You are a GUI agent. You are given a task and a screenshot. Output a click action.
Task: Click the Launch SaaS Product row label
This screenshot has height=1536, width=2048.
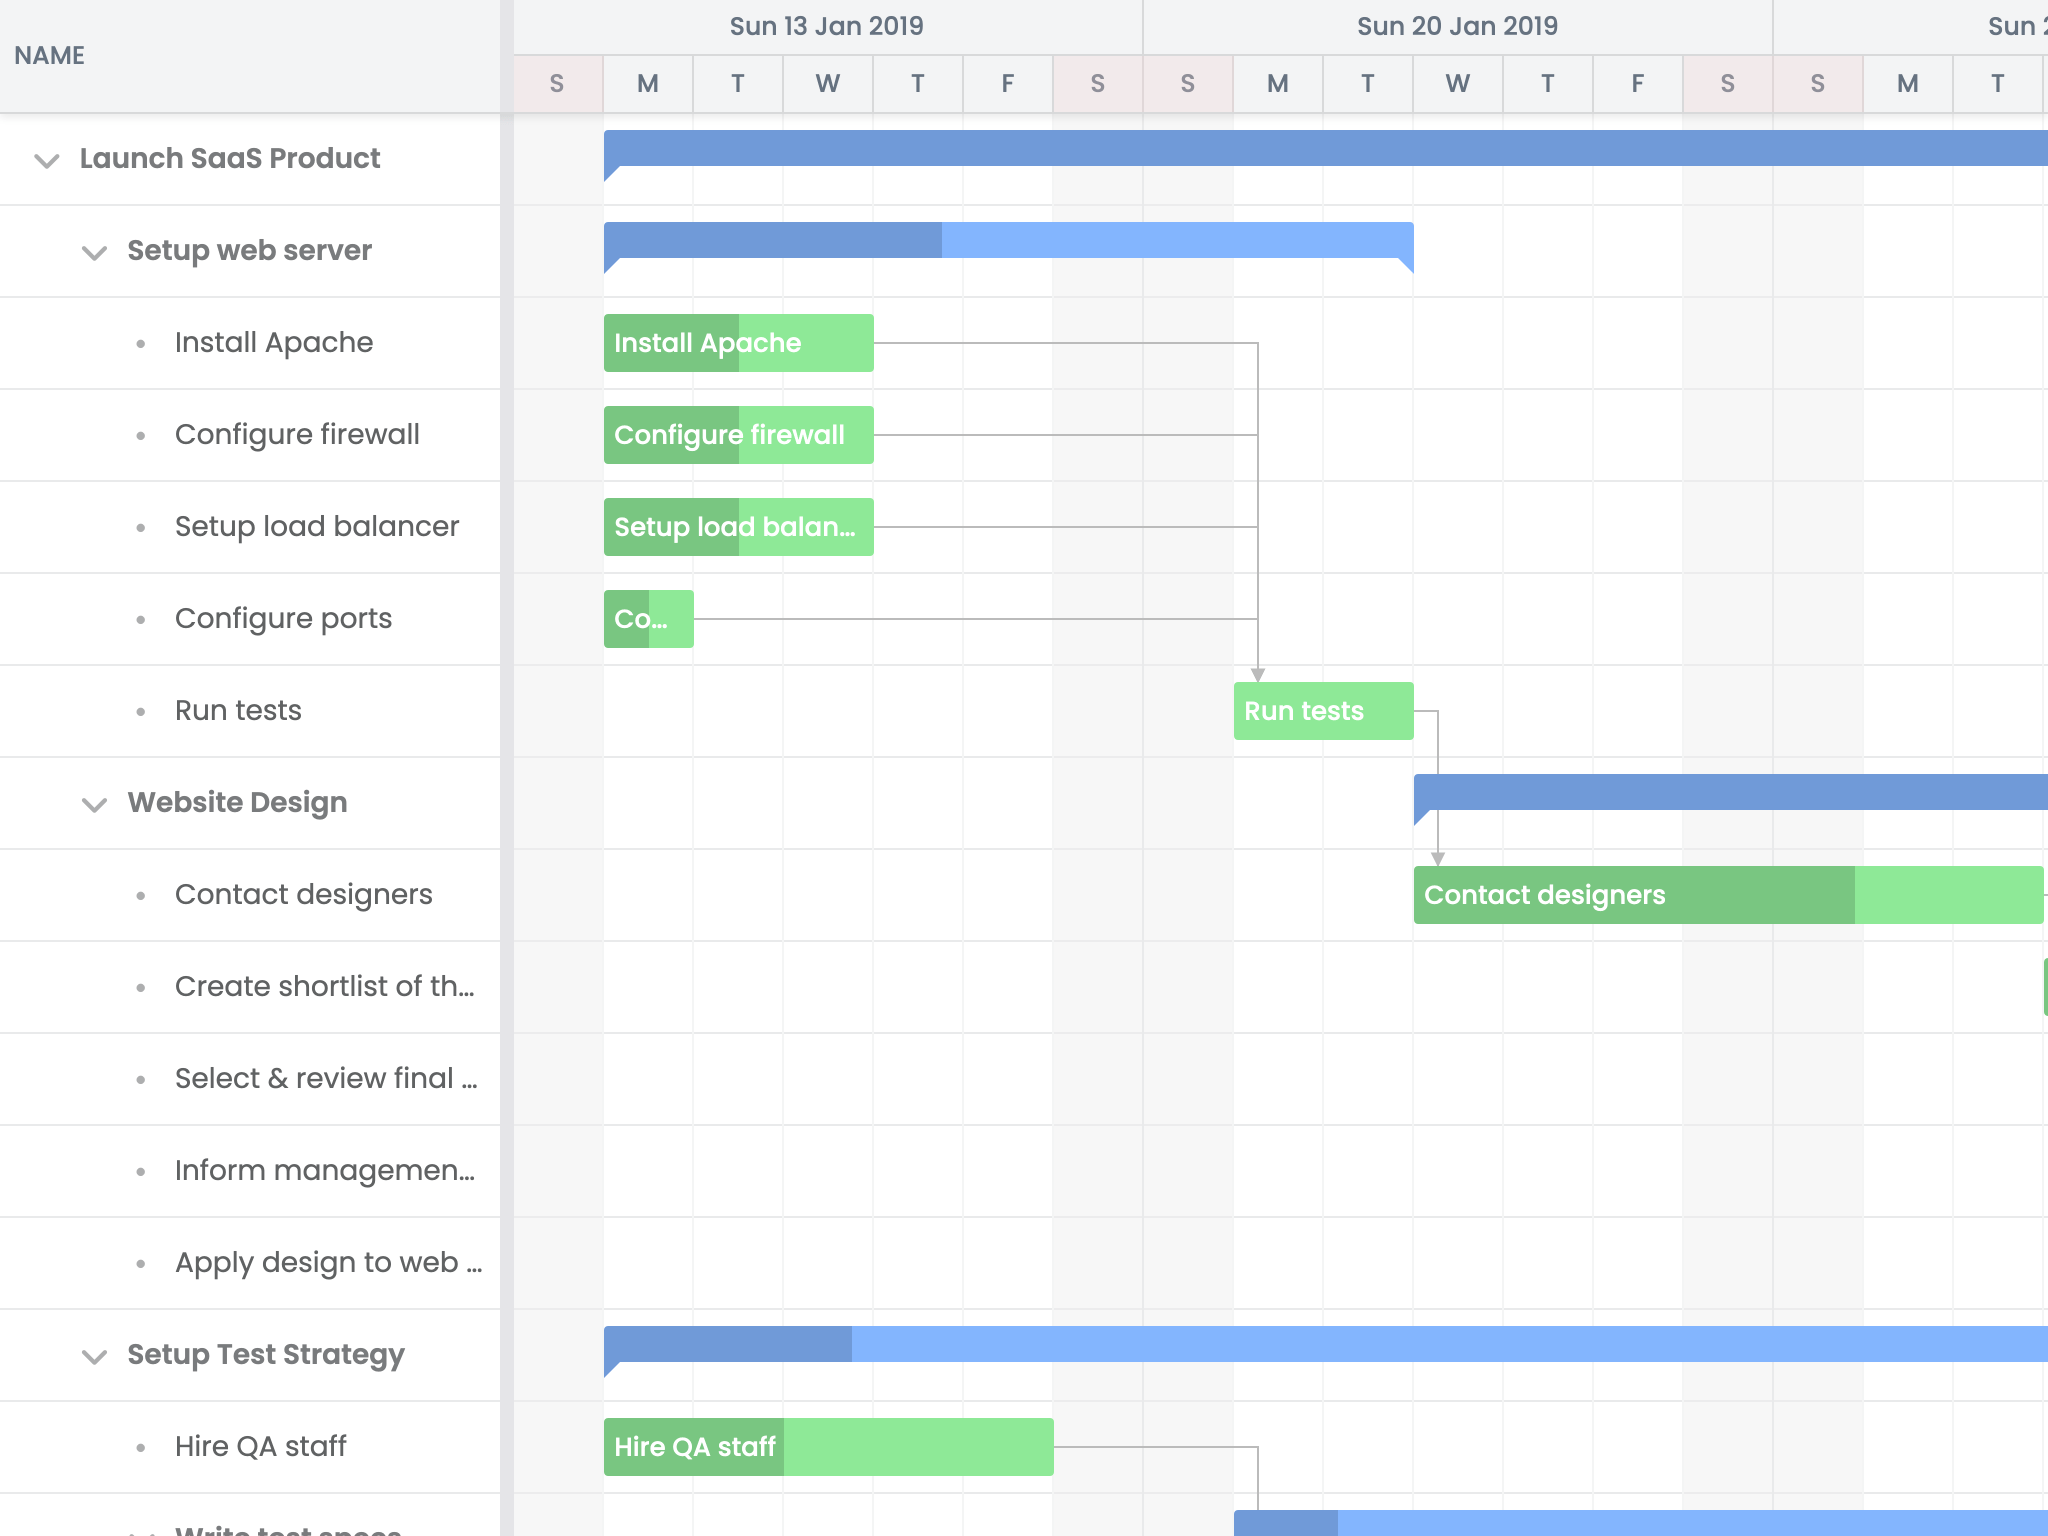tap(230, 158)
